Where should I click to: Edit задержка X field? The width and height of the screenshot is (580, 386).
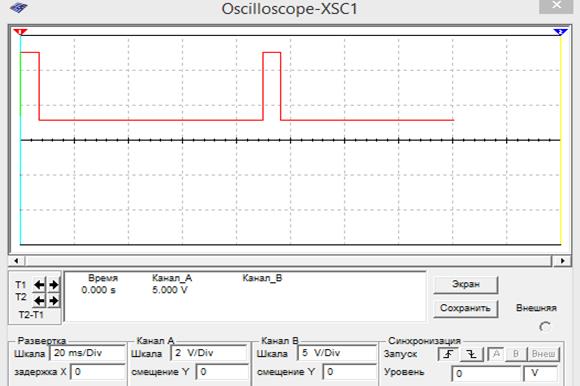[x=98, y=372]
